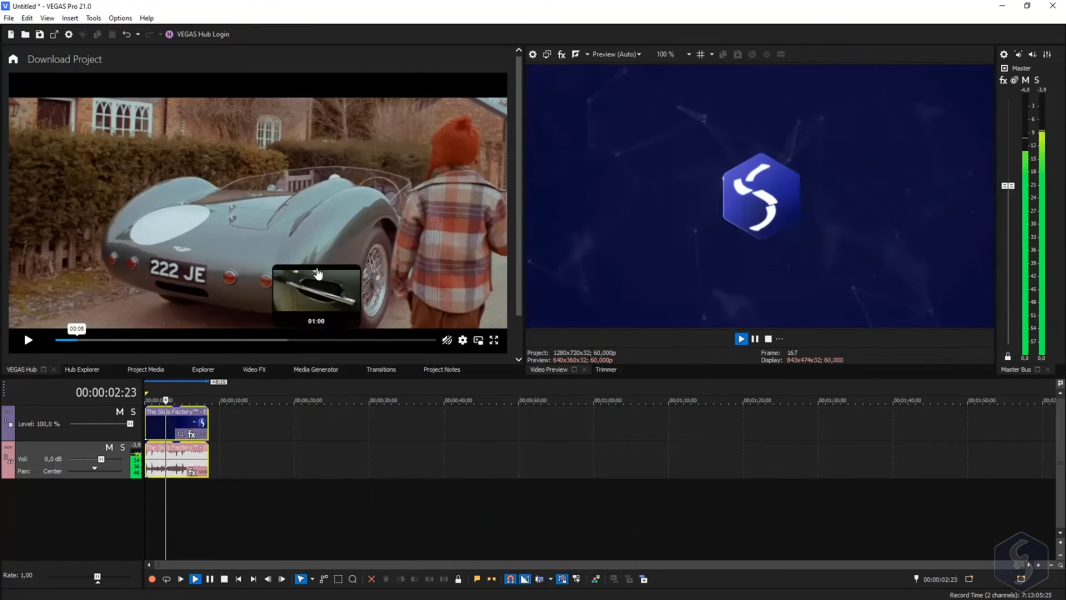
Task: Select the Normal Edit tool
Action: click(x=300, y=580)
